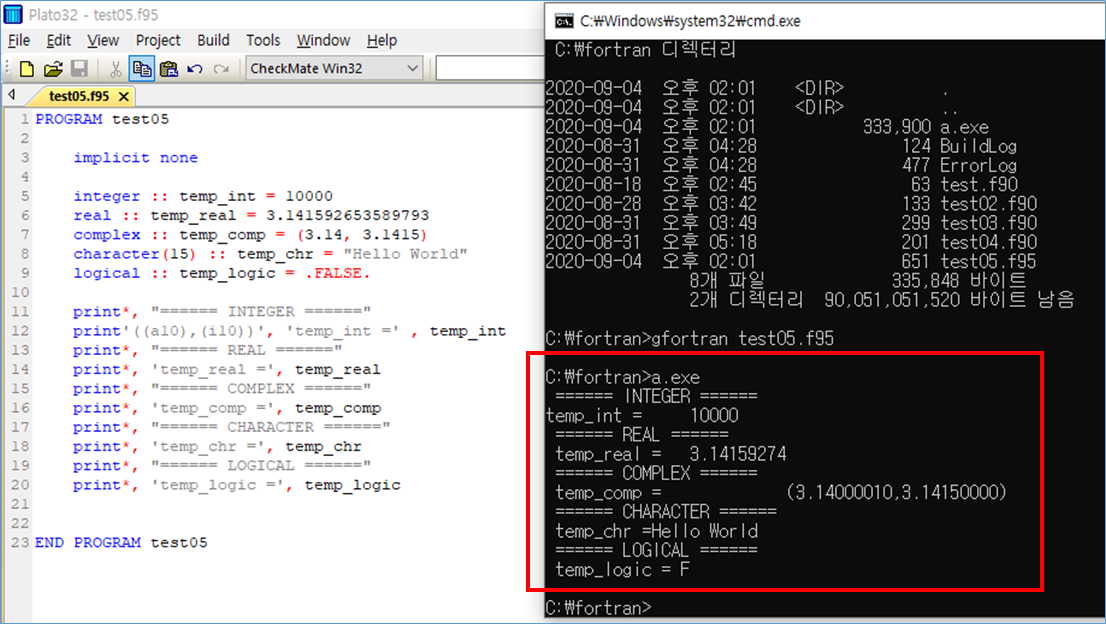Open the Window menu
Viewport: 1106px width, 624px height.
323,40
